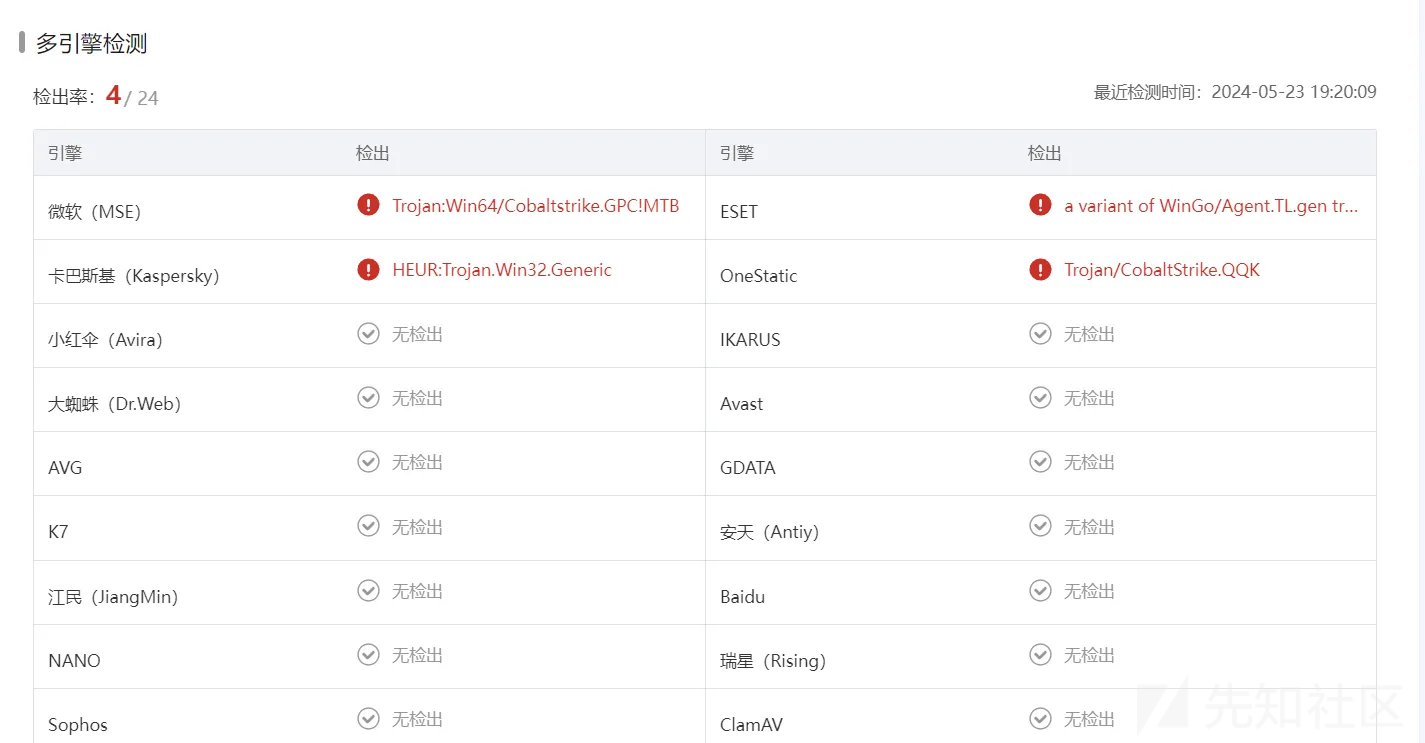Screen dimensions: 1425x743
Task: Click the 江民 (JiangMin) engine name
Action: pyautogui.click(x=113, y=597)
